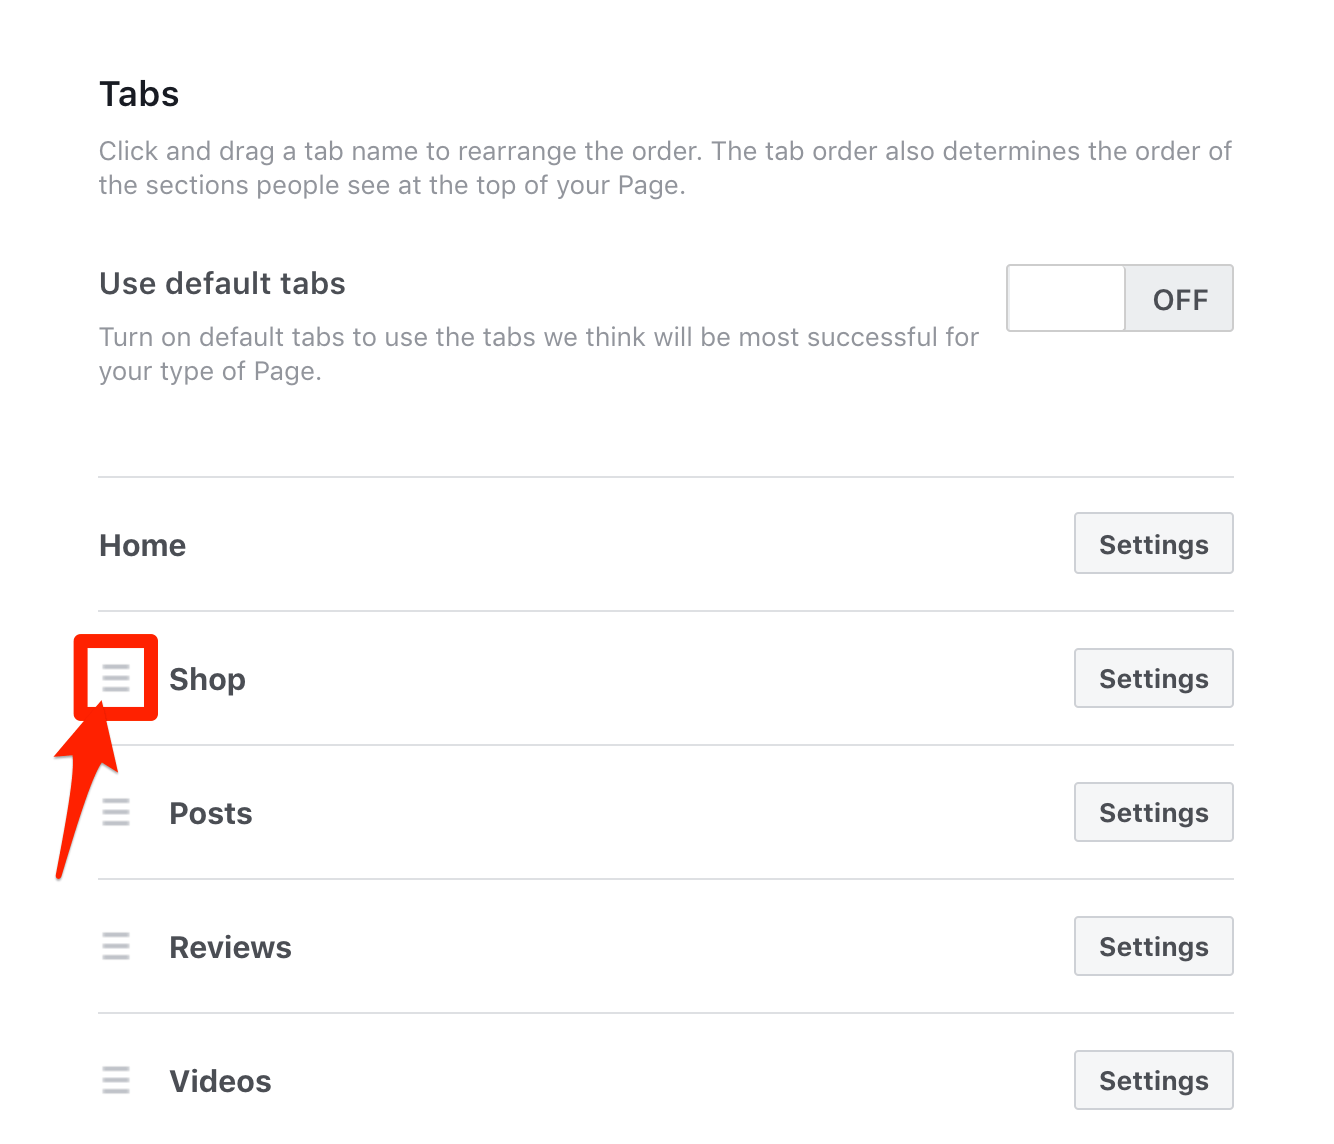Open Settings for the Posts tab
The width and height of the screenshot is (1334, 1144).
coord(1153,812)
